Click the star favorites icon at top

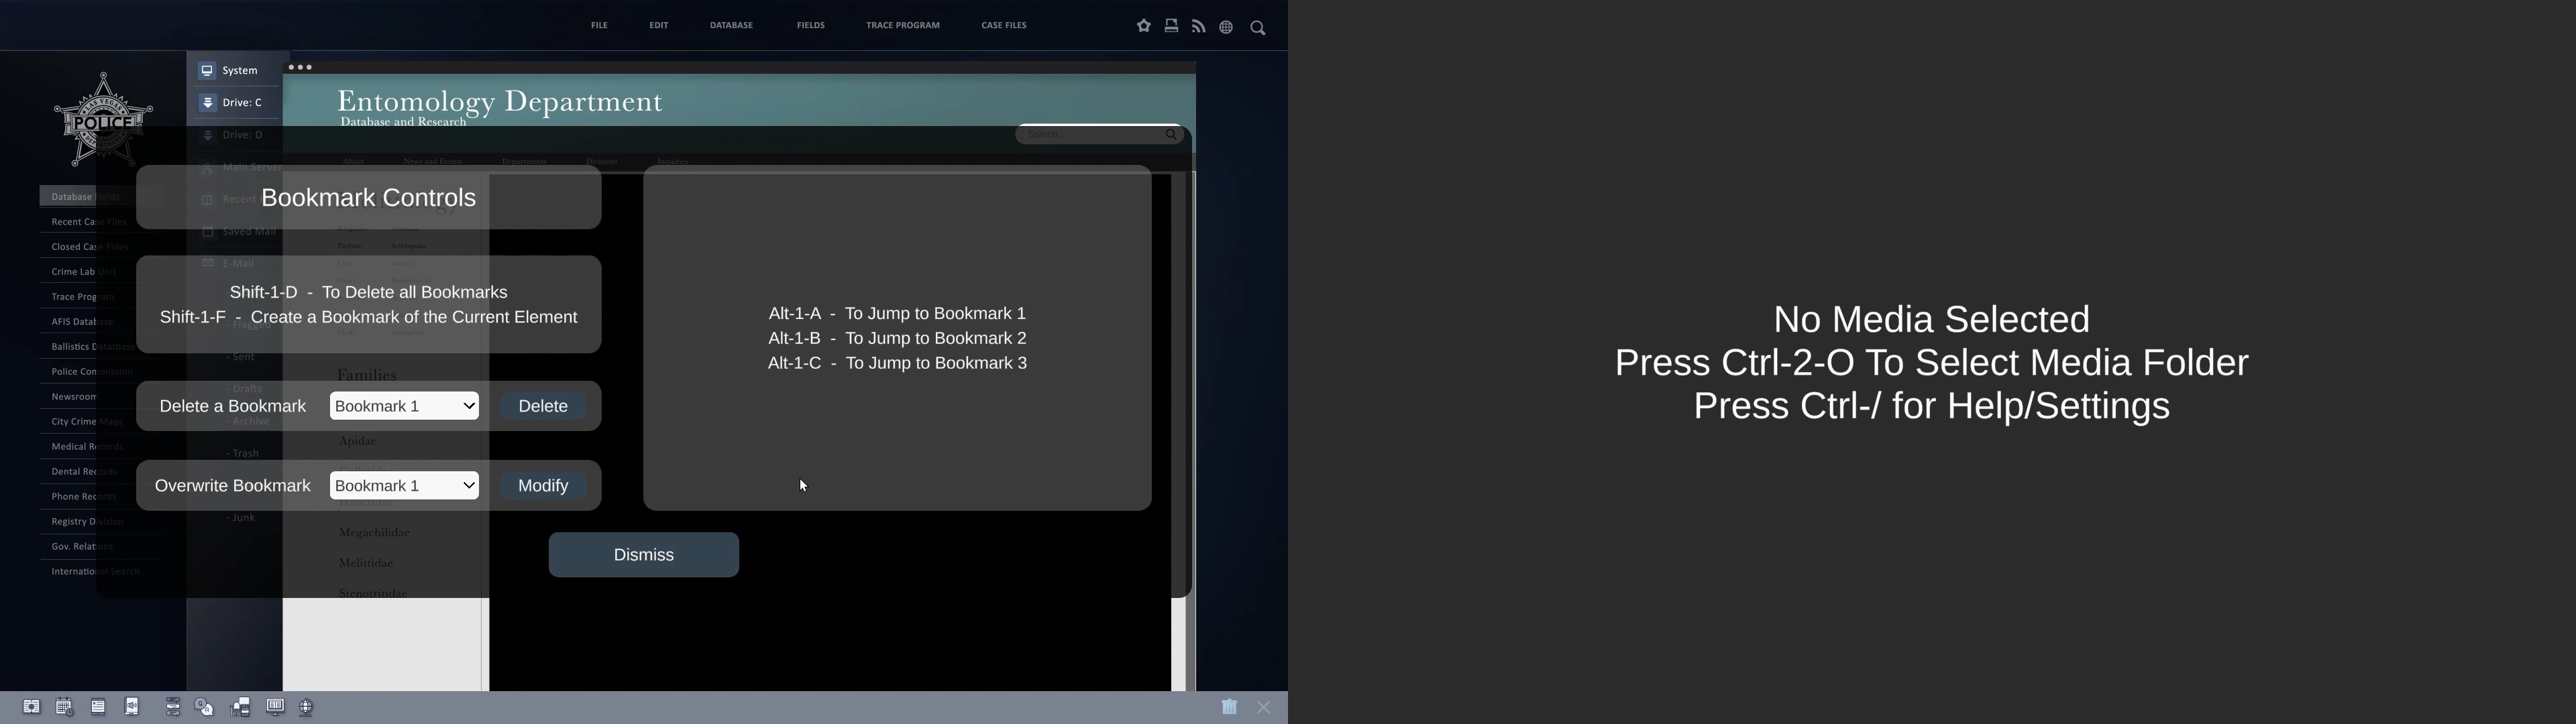coord(1144,27)
